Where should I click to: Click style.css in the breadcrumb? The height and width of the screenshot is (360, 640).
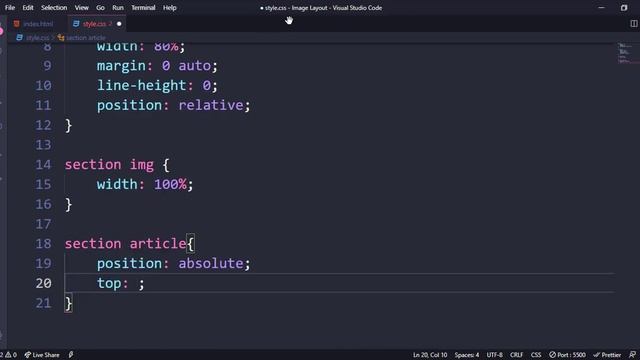pyautogui.click(x=37, y=38)
